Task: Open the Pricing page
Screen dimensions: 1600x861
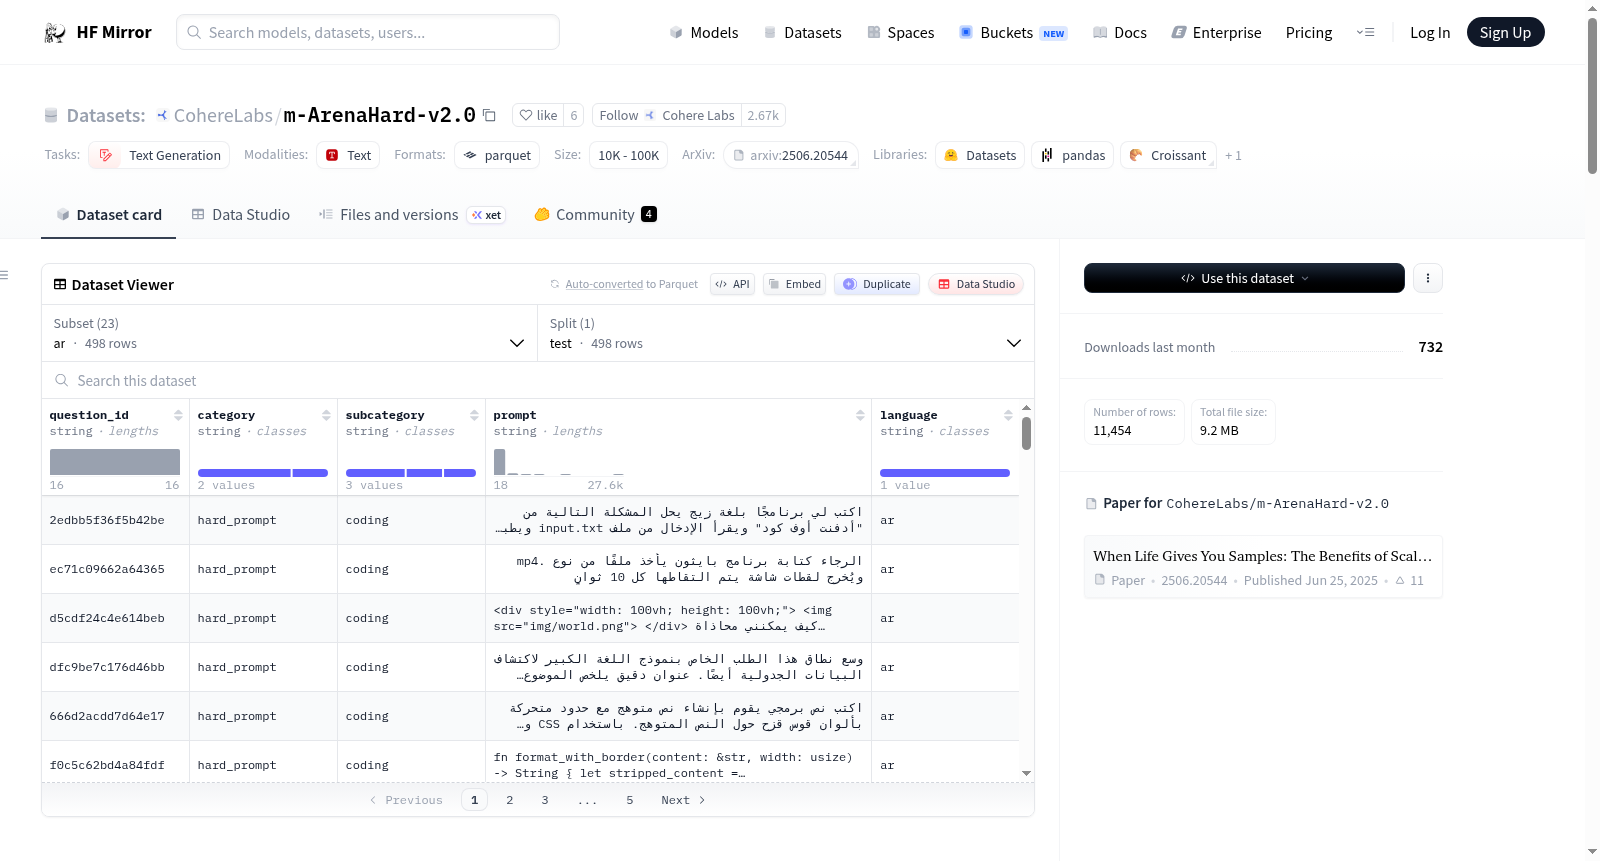Action: coord(1309,33)
